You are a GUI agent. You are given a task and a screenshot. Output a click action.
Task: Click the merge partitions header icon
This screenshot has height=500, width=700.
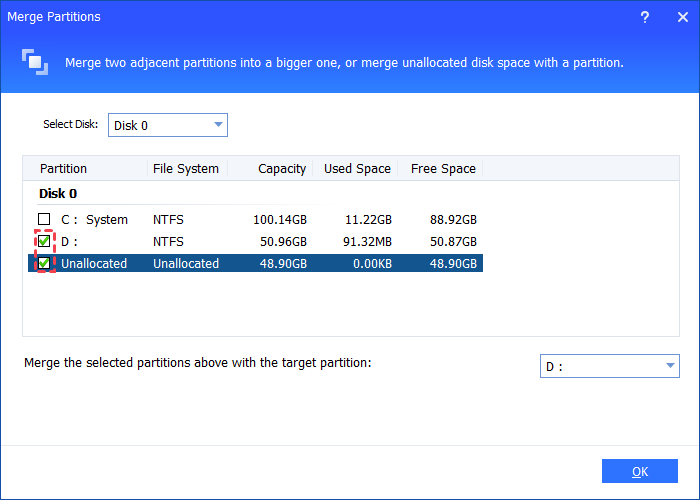(35, 62)
